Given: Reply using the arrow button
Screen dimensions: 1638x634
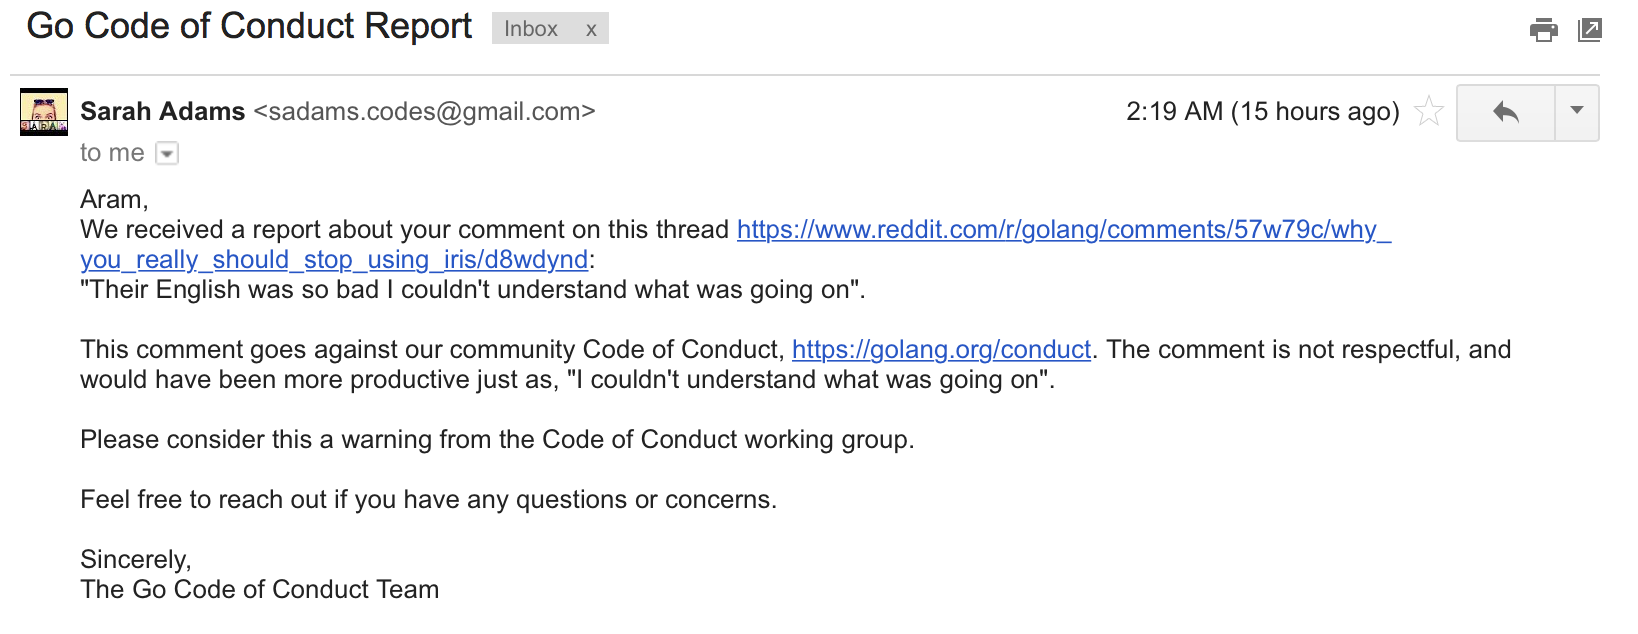Looking at the screenshot, I should click(x=1505, y=112).
